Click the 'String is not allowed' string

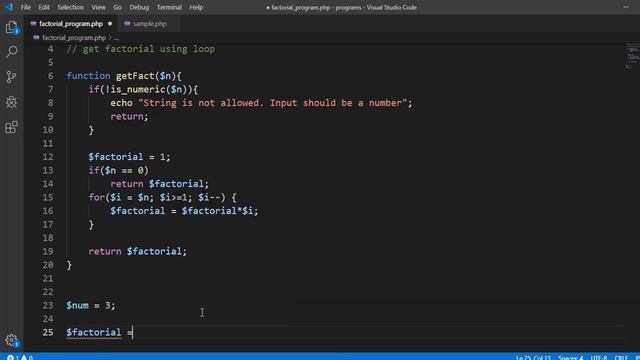[272, 103]
